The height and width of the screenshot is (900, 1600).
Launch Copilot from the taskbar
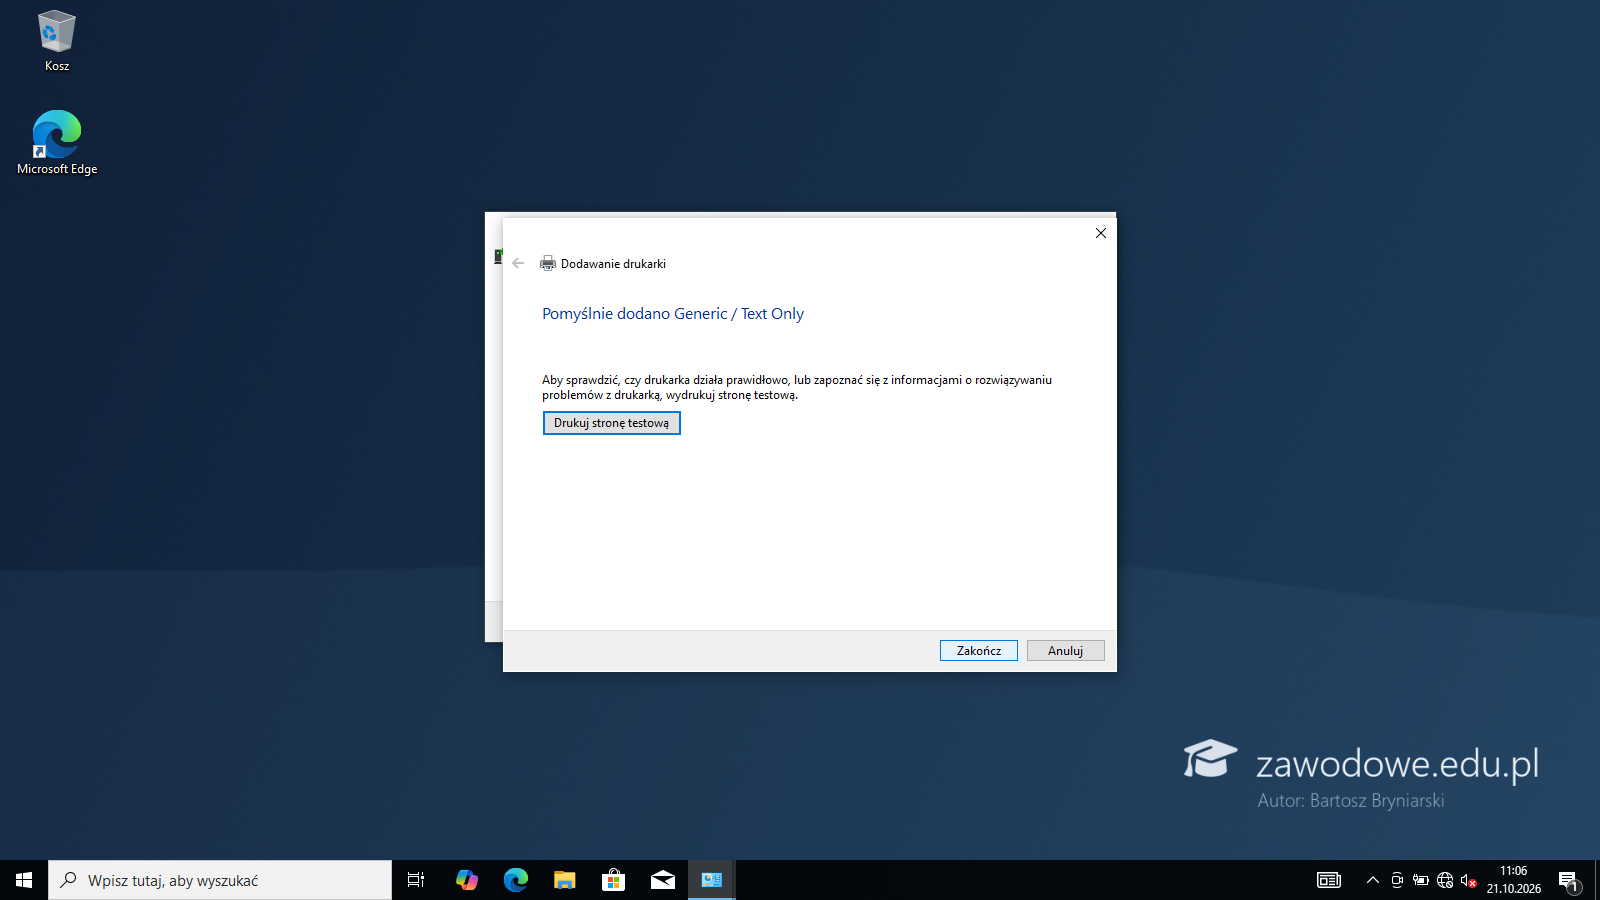pyautogui.click(x=466, y=880)
